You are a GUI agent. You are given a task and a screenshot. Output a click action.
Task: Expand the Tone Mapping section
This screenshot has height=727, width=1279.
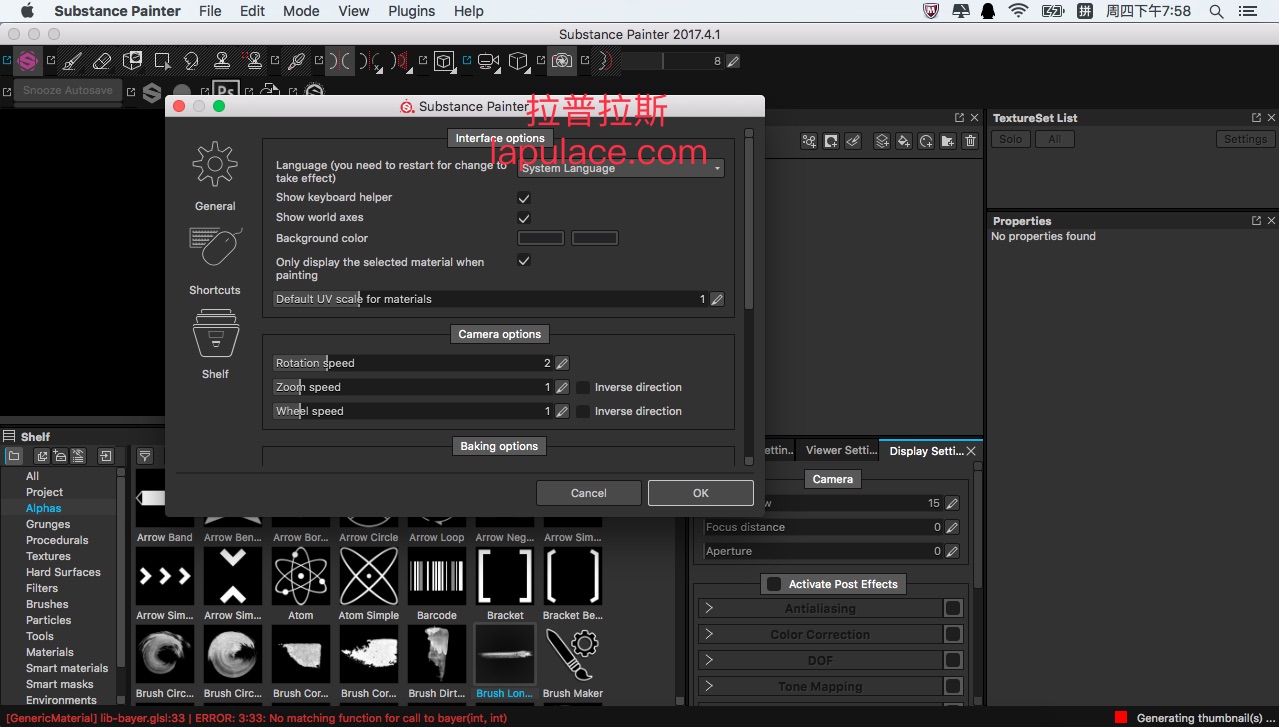(x=708, y=686)
